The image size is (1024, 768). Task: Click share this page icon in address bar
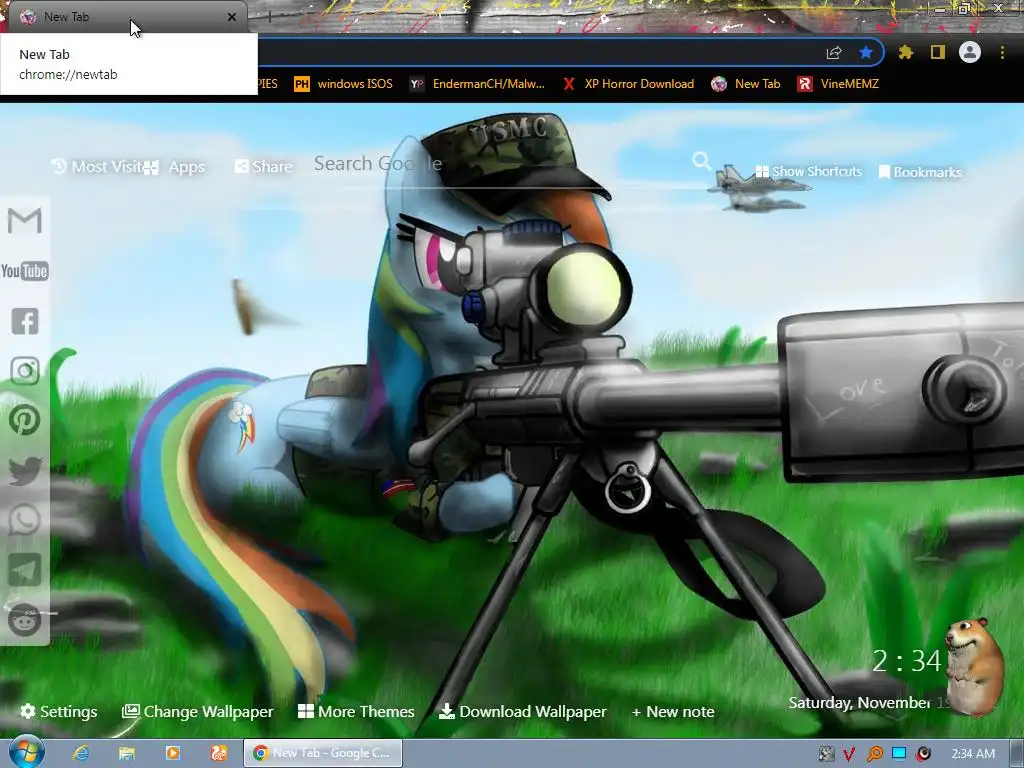tap(834, 53)
